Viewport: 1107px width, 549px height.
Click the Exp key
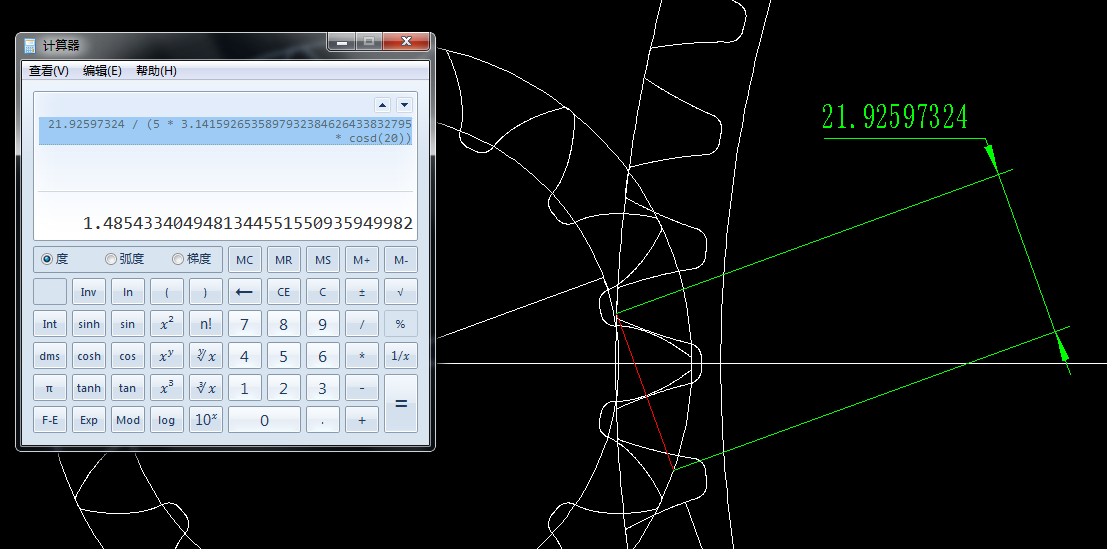point(88,420)
